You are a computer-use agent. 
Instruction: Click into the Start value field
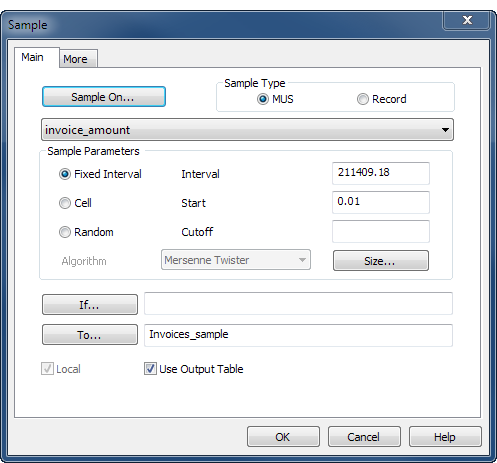(x=381, y=202)
